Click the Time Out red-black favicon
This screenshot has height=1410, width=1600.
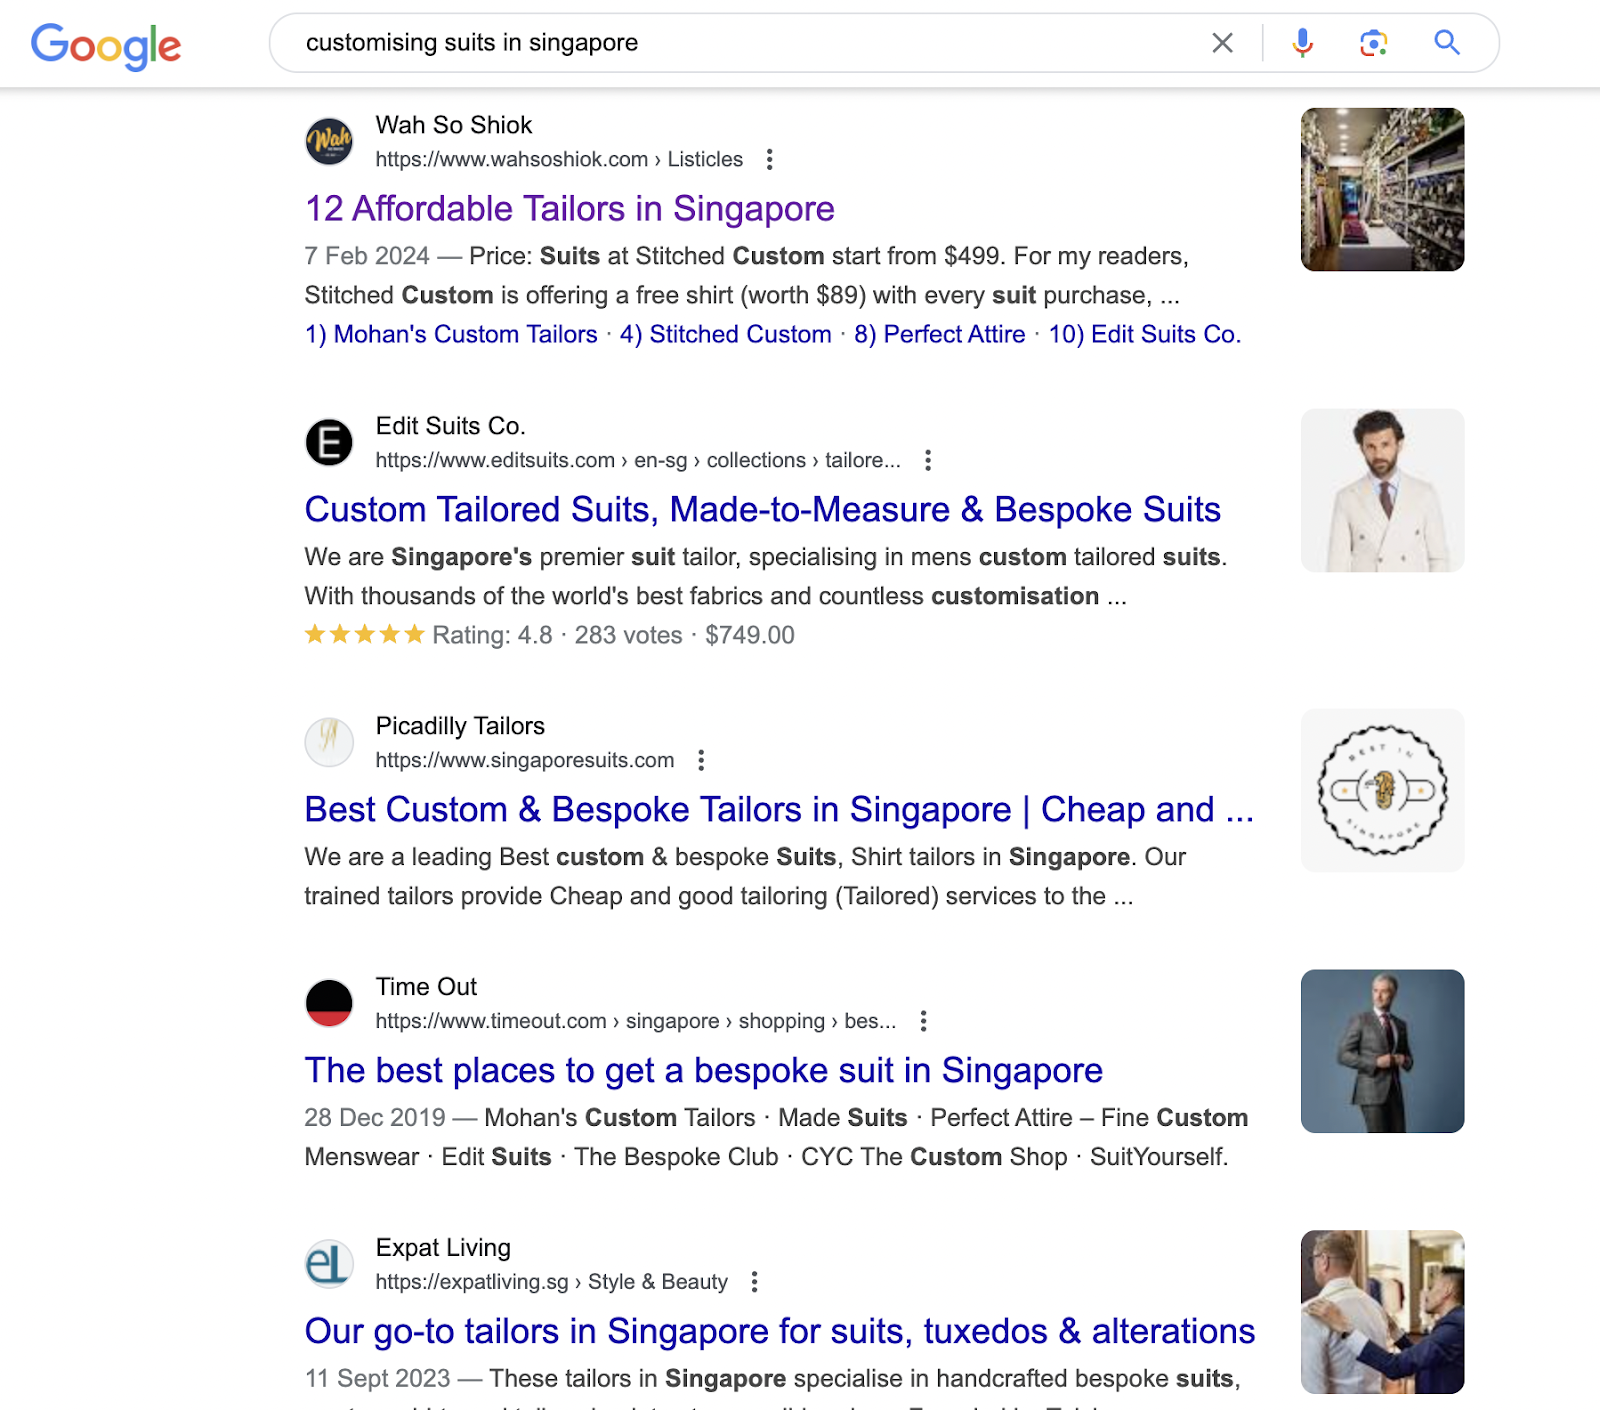[329, 1003]
